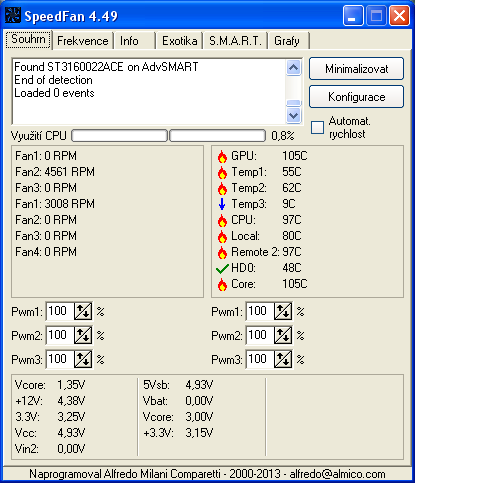Click the Vcore 3,00V voltage reading
Screen dimensions: 500x500
[178, 417]
